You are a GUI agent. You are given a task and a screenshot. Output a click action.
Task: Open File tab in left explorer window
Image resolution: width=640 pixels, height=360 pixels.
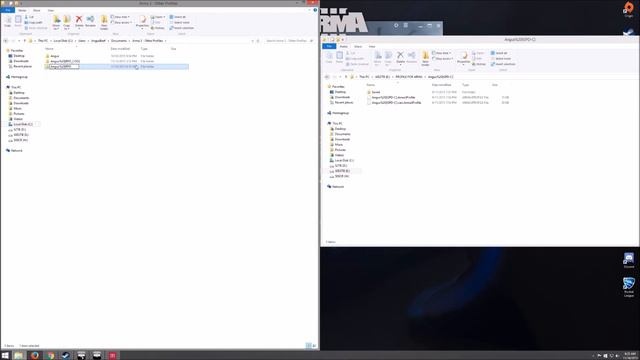pyautogui.click(x=8, y=10)
